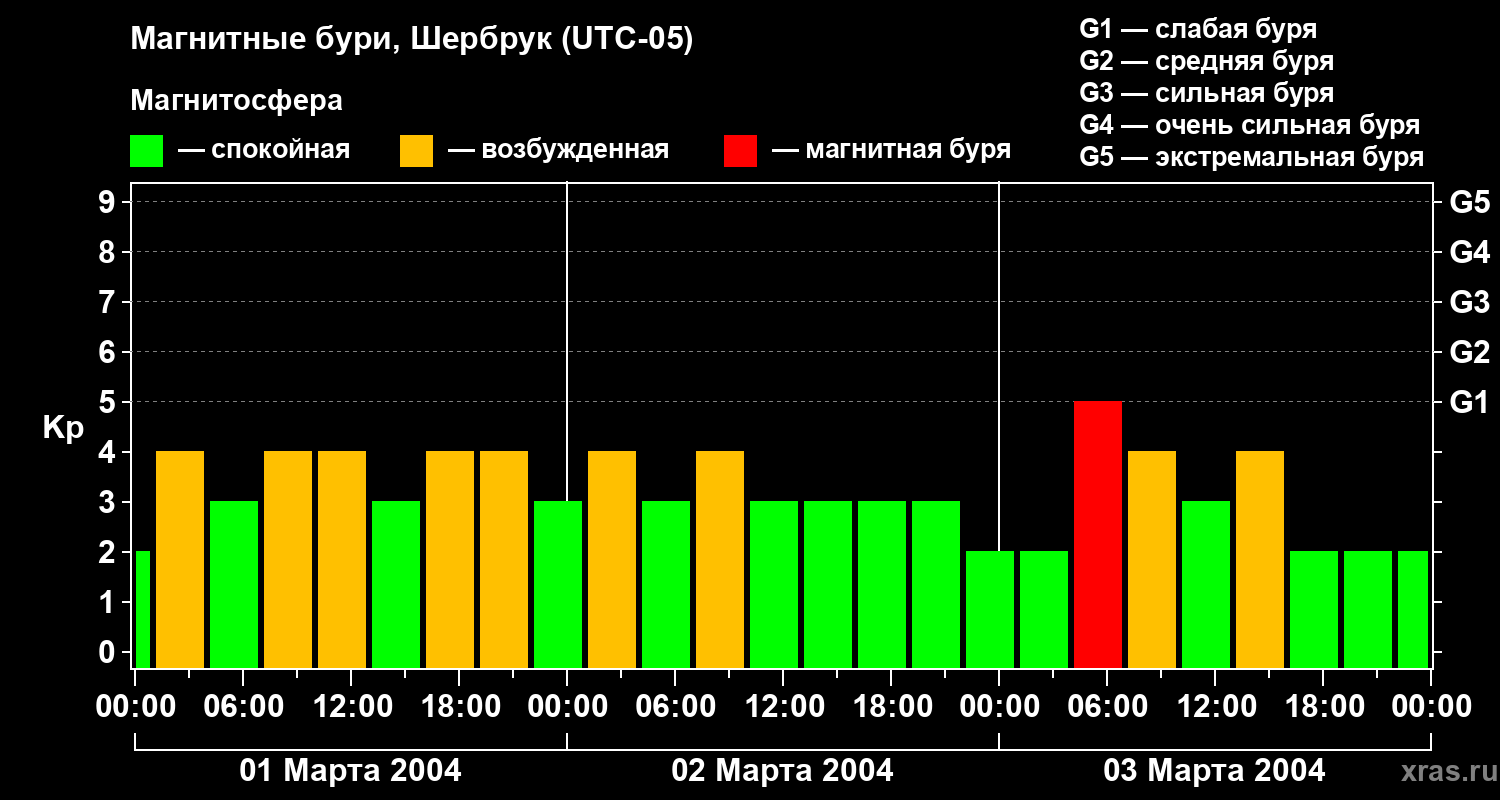Screen dimensions: 1500x800
Task: Select the red Kp 5 storm bar
Action: [1097, 534]
